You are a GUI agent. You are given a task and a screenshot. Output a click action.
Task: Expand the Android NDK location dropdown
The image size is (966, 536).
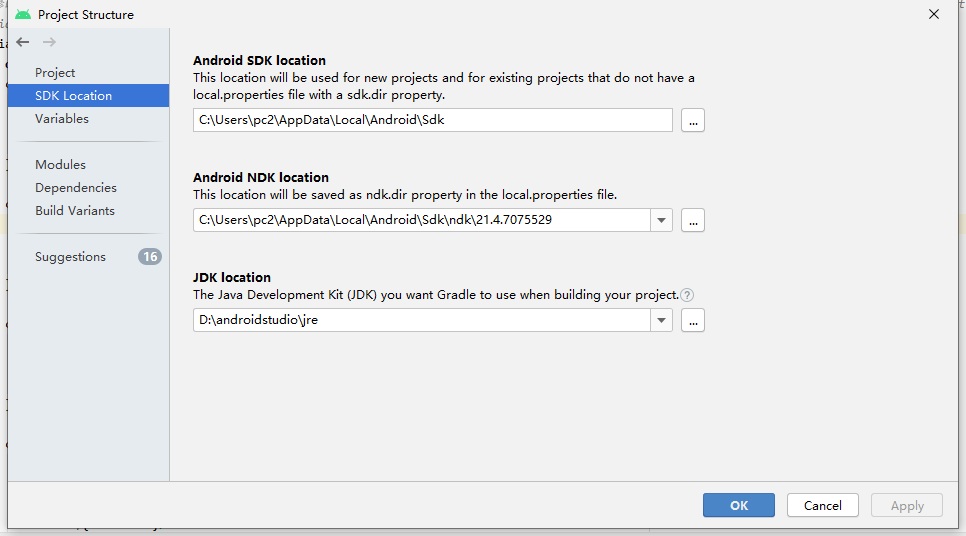(x=661, y=220)
